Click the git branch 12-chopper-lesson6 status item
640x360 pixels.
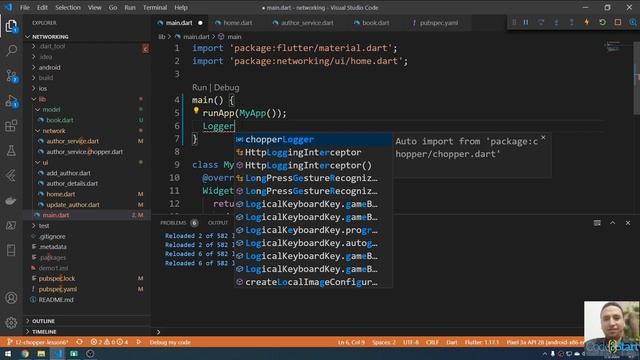pos(38,342)
